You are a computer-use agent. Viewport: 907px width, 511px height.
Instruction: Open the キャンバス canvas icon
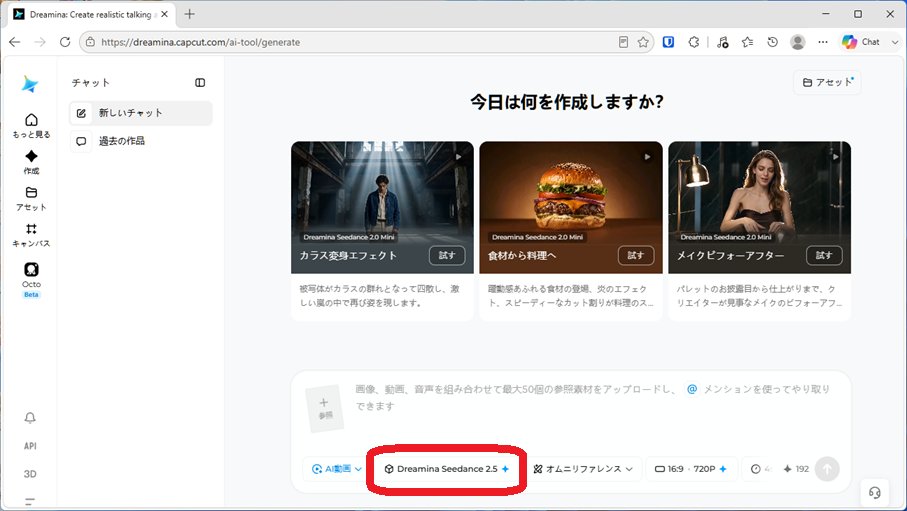tap(31, 229)
